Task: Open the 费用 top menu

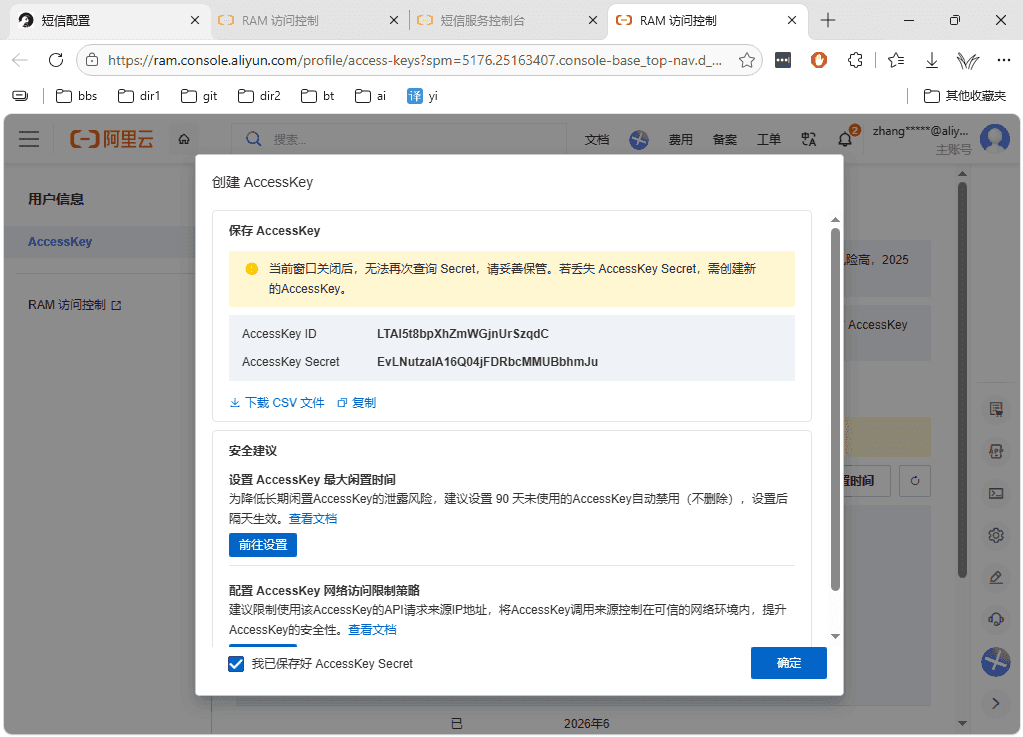Action: tap(680, 140)
